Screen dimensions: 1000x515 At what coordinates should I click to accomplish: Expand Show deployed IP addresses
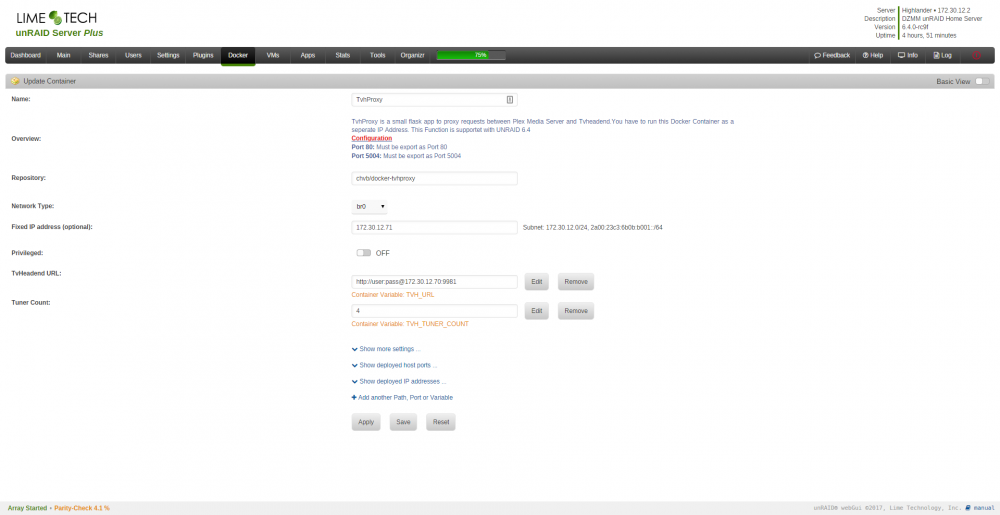[x=399, y=381]
